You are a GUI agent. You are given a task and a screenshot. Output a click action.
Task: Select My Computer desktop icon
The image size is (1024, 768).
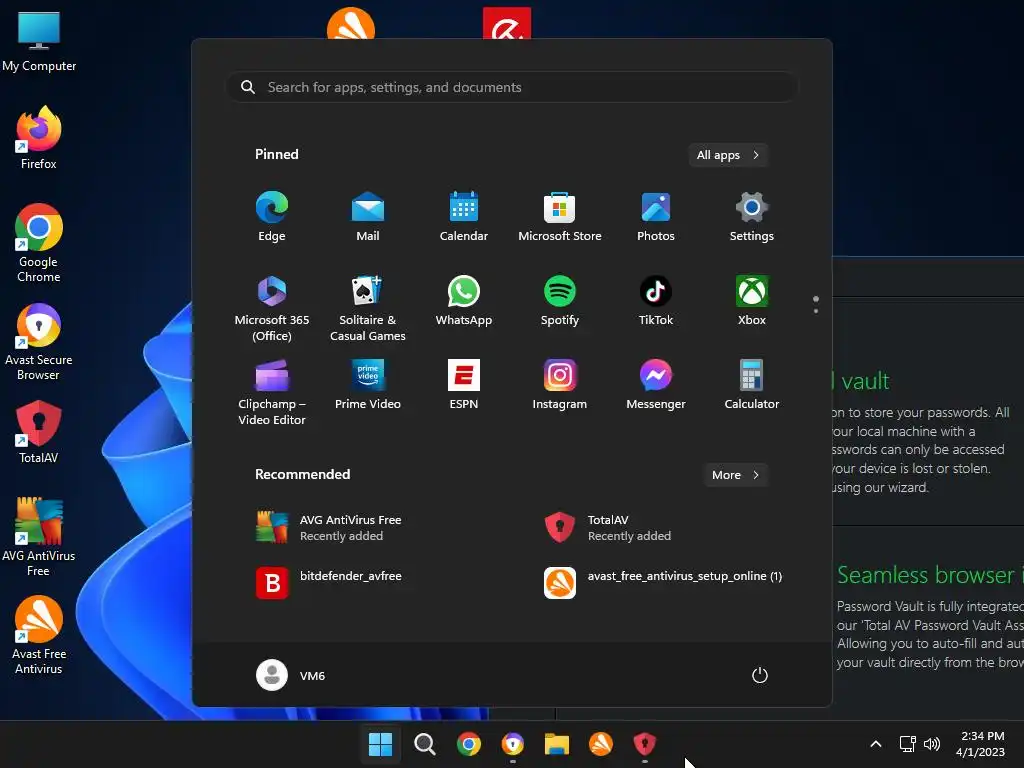(x=39, y=42)
